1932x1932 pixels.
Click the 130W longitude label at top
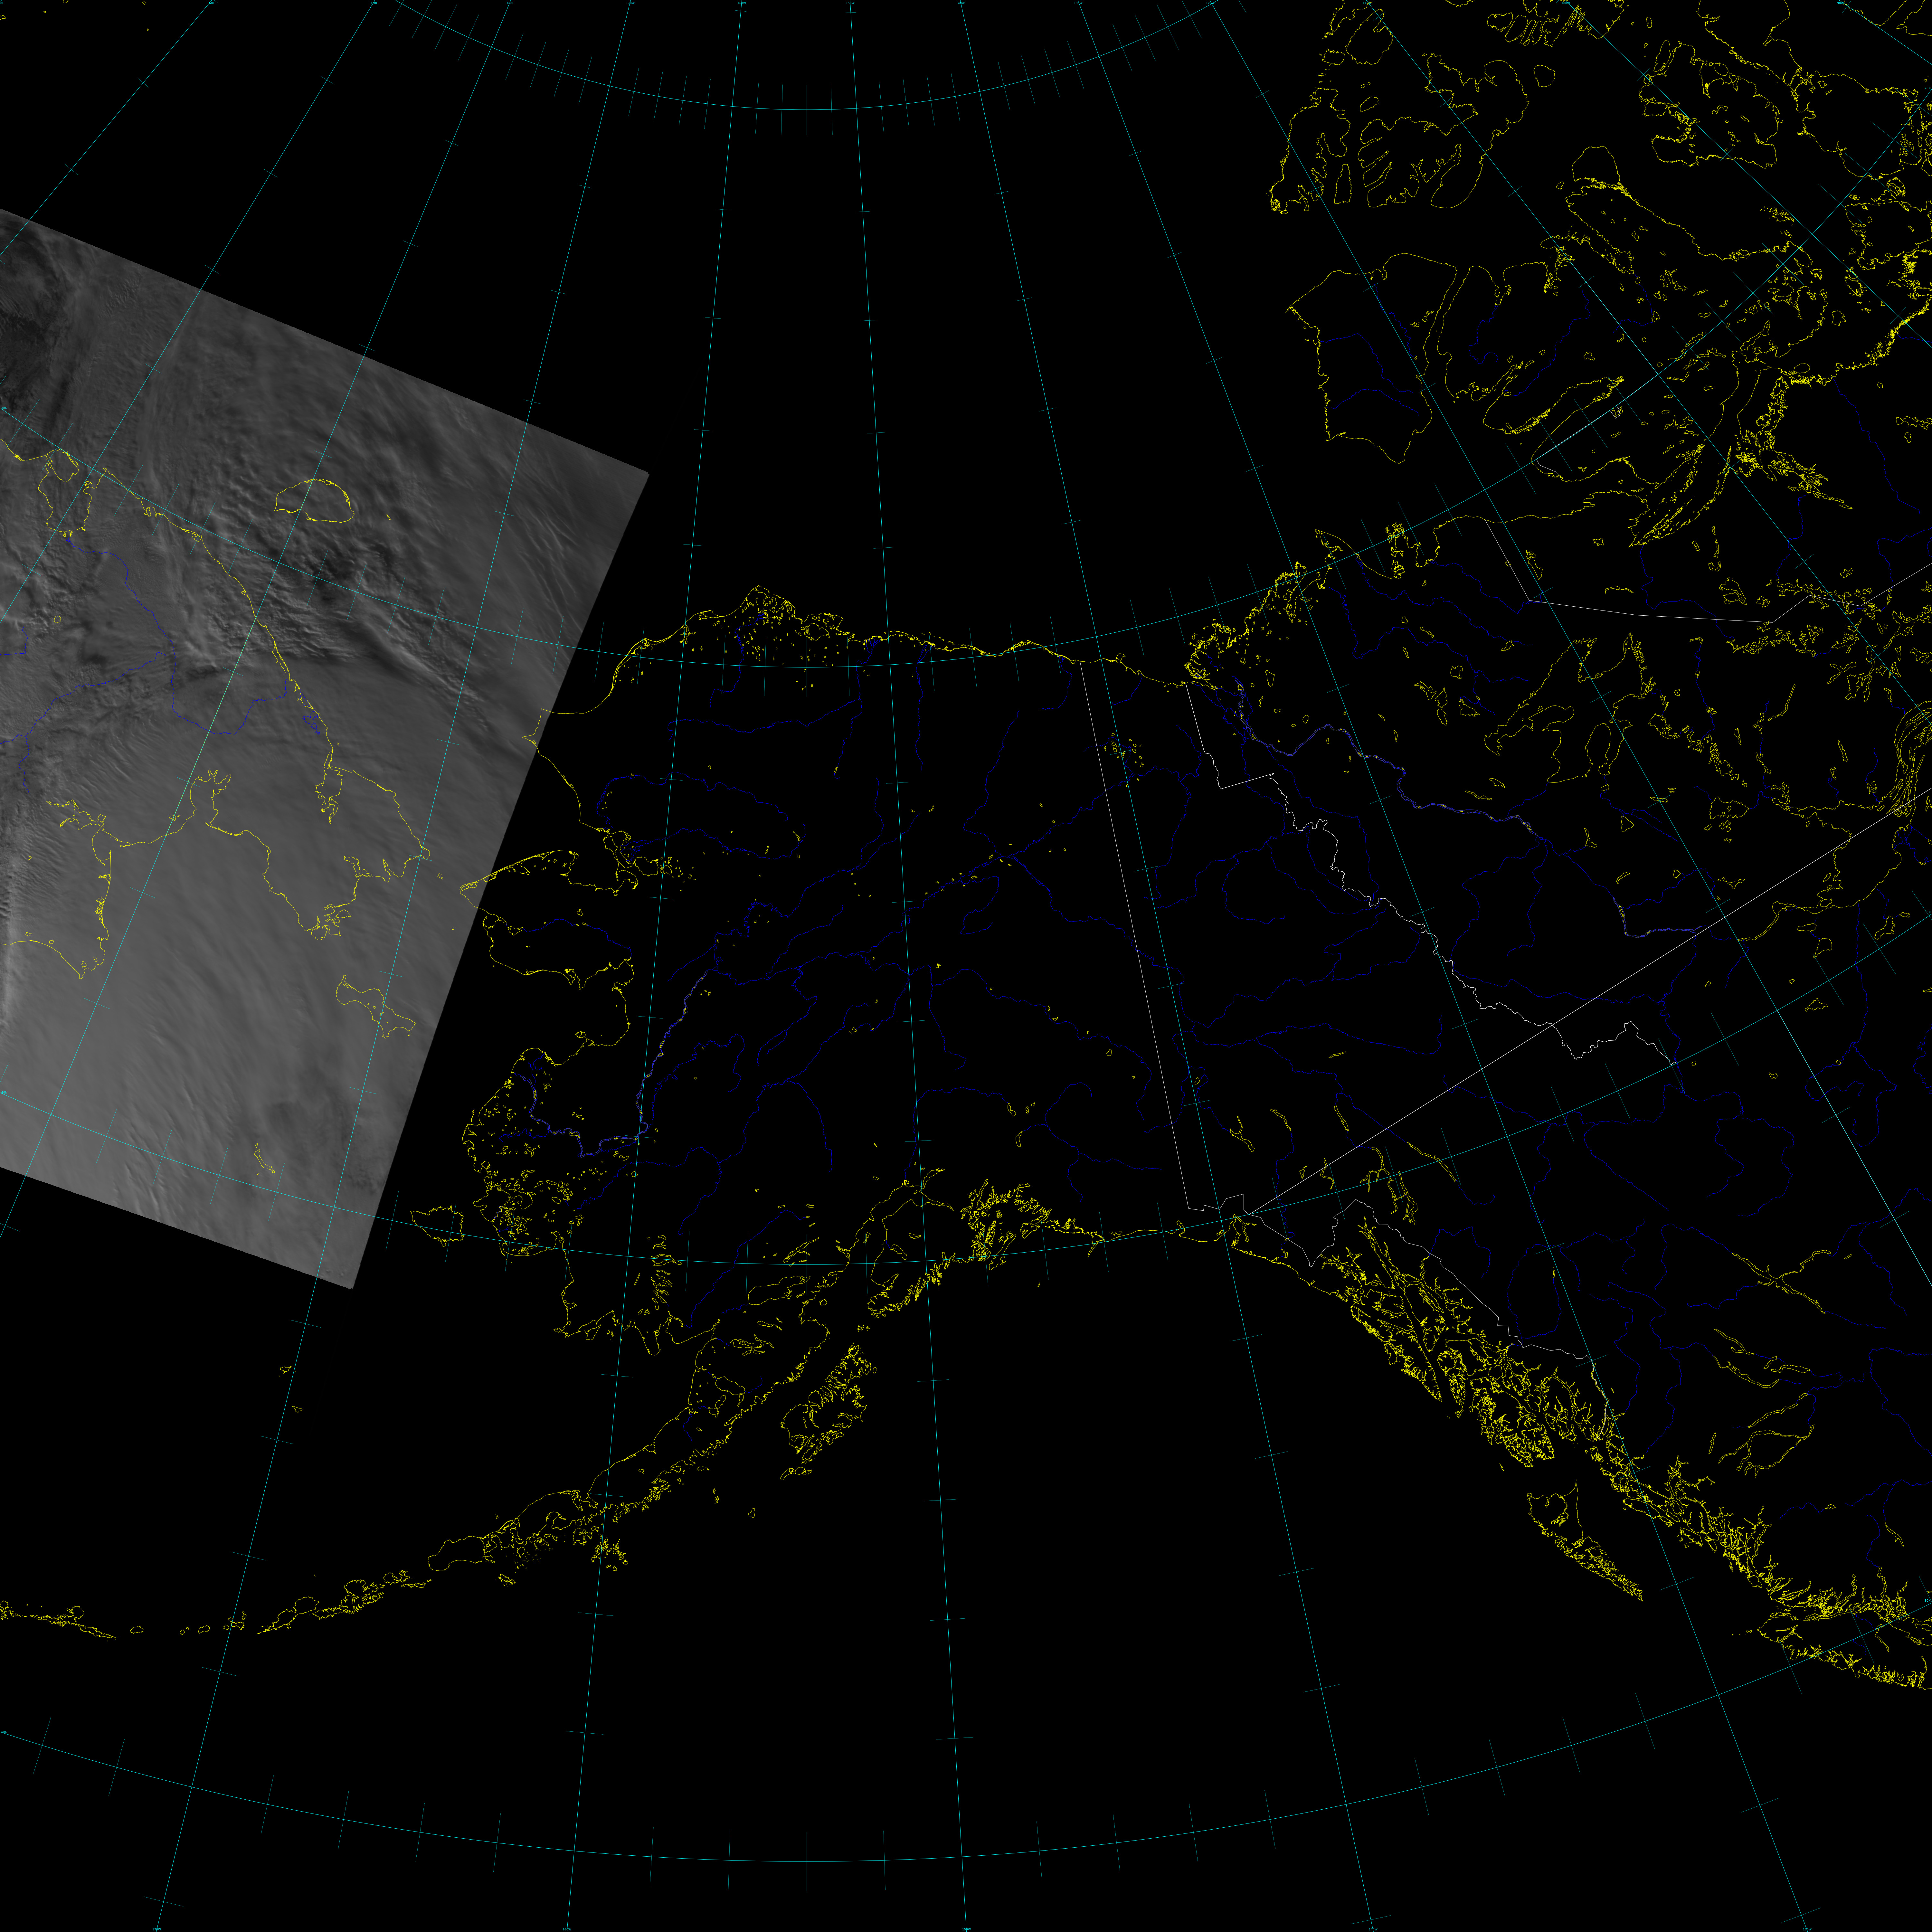click(1078, 3)
